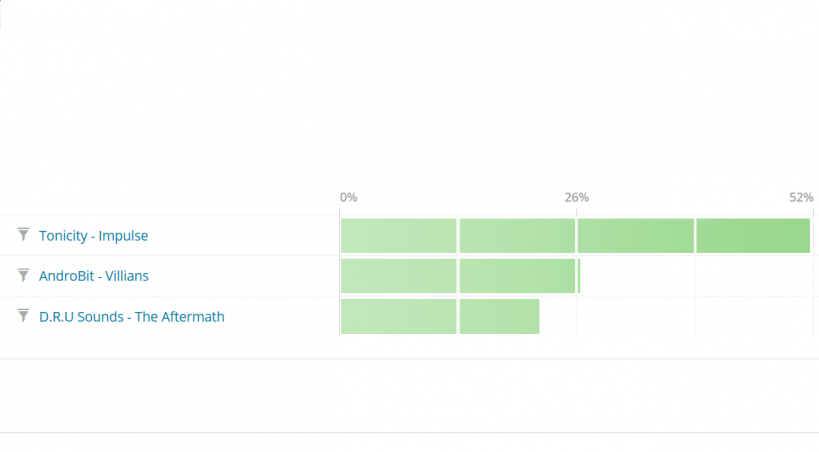Viewport: 819px width, 452px height.
Task: Click the first segment of AndroBit bar
Action: point(398,276)
